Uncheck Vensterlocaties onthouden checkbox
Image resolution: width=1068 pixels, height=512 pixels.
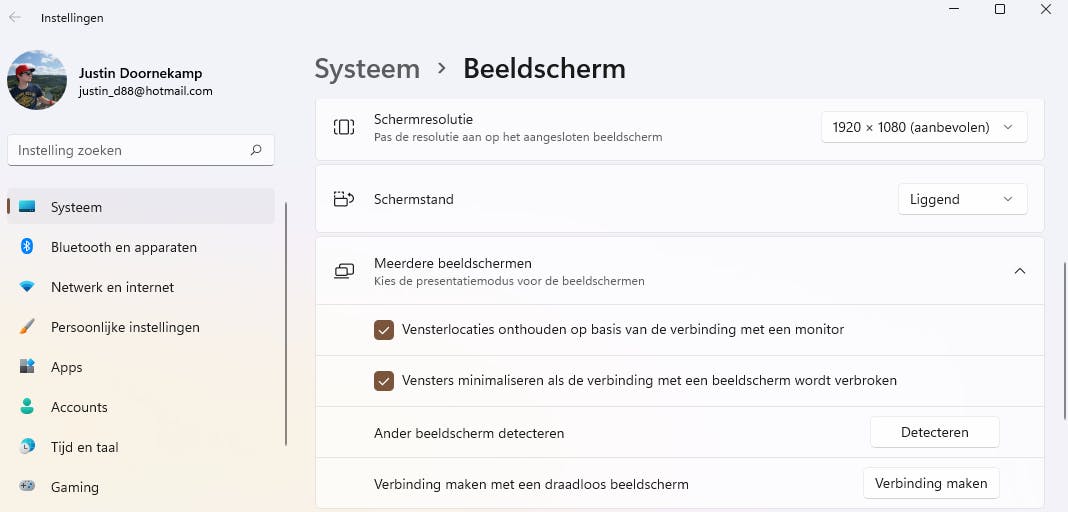383,329
